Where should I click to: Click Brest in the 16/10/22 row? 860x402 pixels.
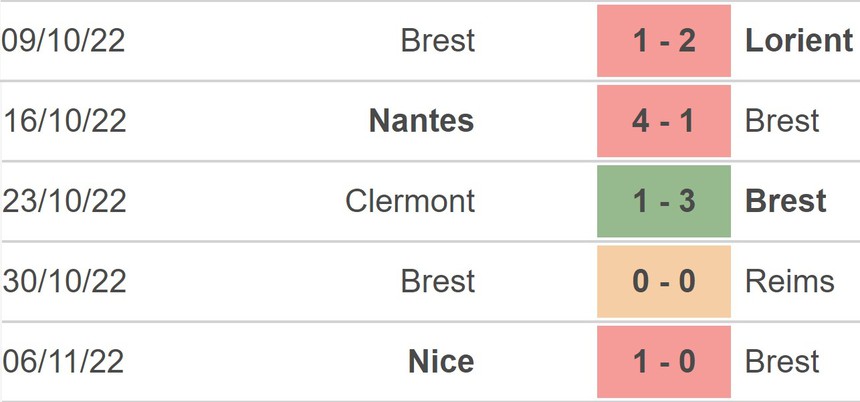click(782, 121)
